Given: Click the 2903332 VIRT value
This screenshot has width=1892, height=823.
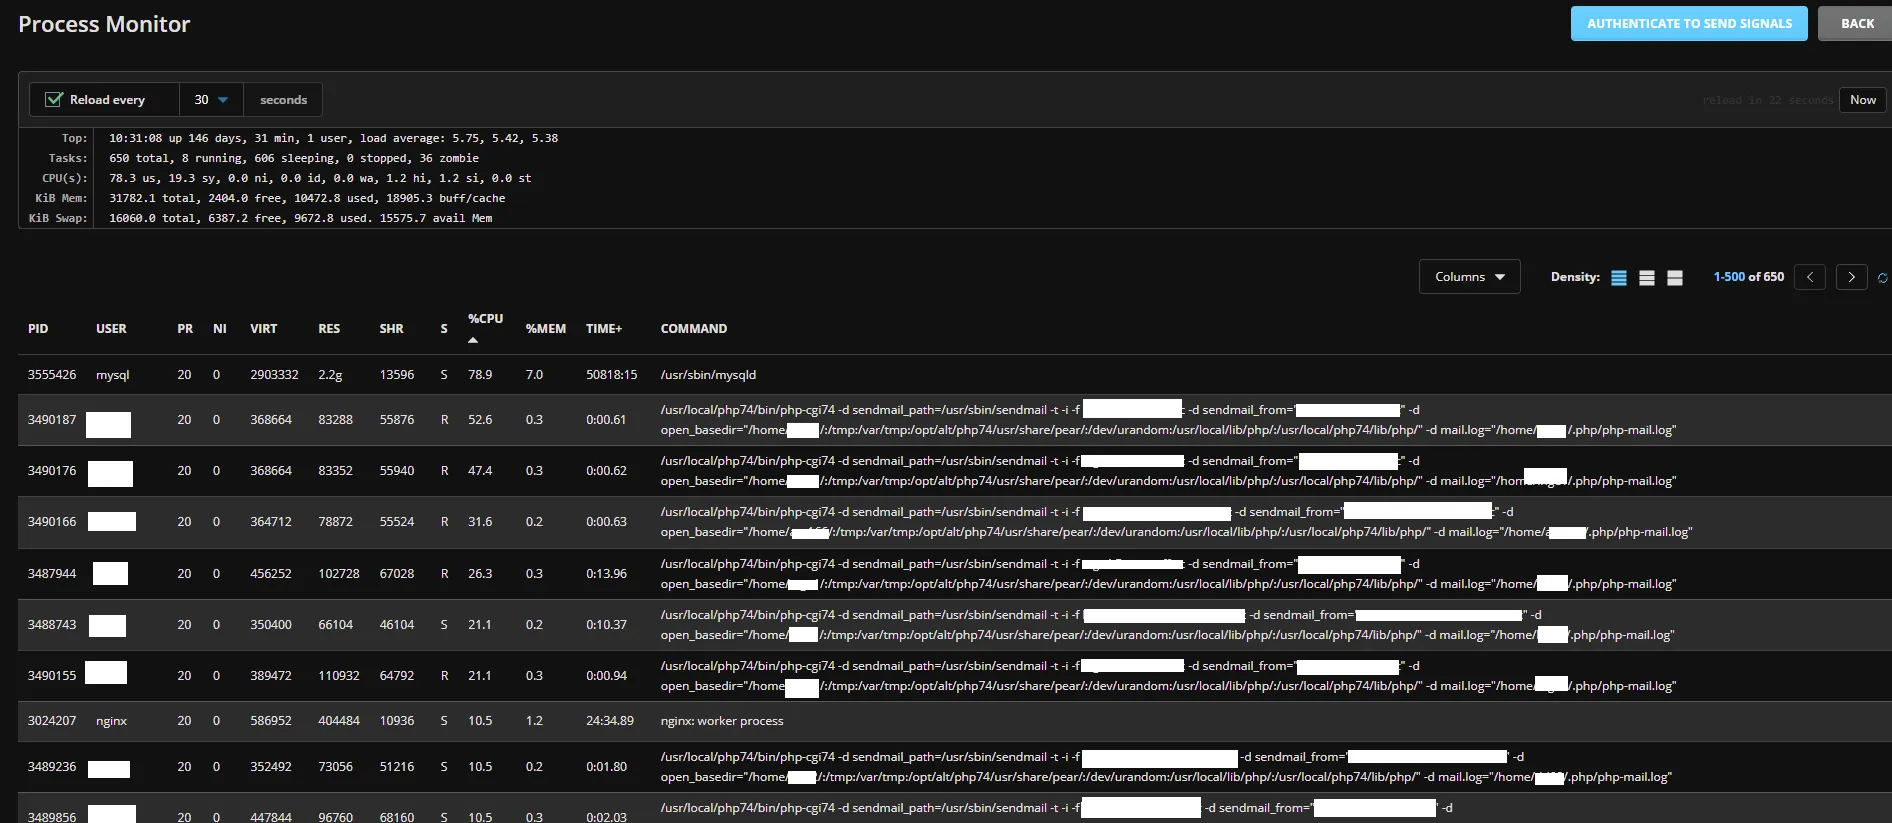Looking at the screenshot, I should tap(274, 375).
